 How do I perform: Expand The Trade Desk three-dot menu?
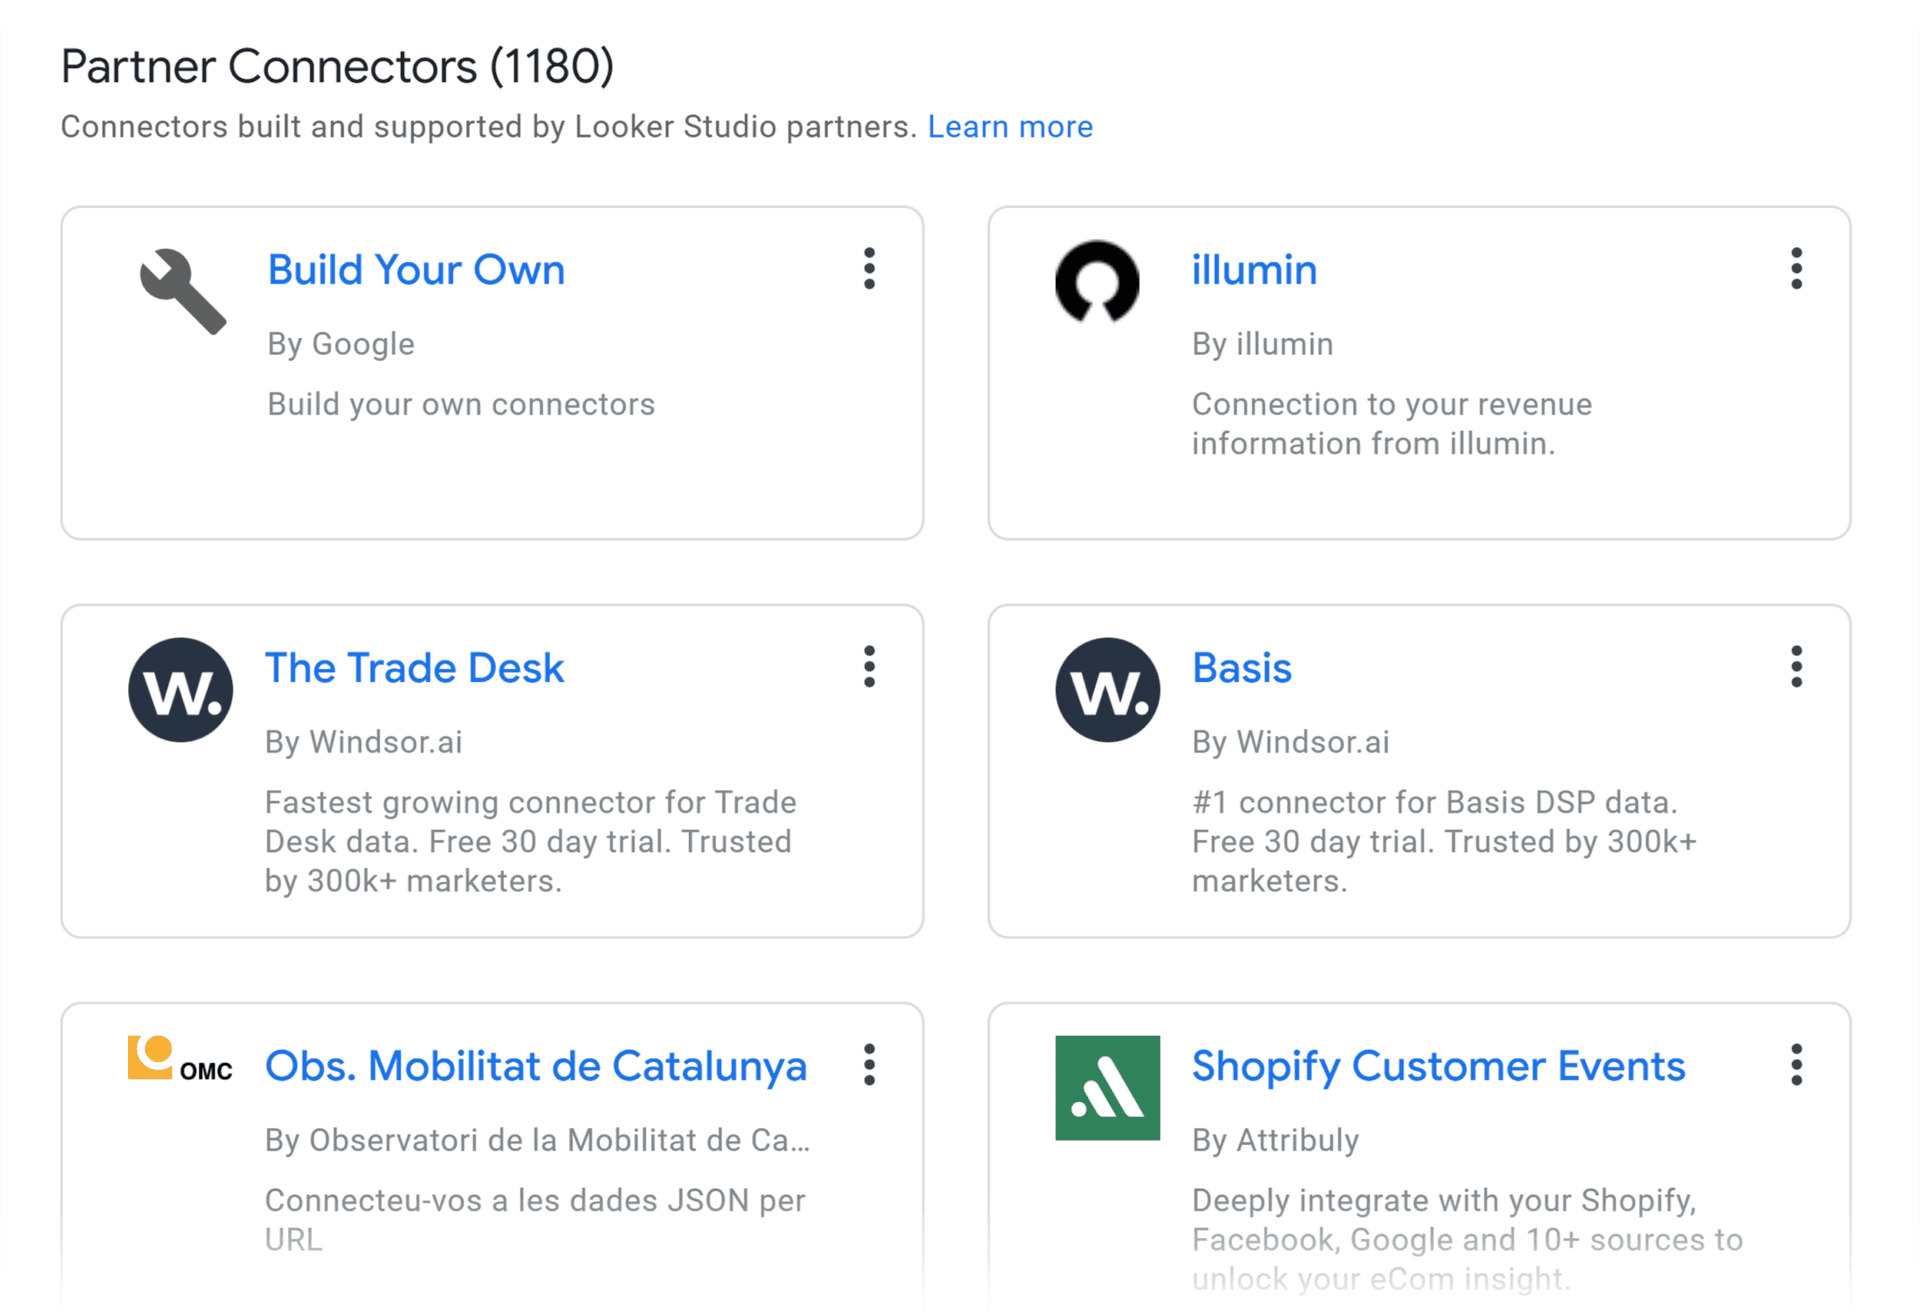point(869,667)
